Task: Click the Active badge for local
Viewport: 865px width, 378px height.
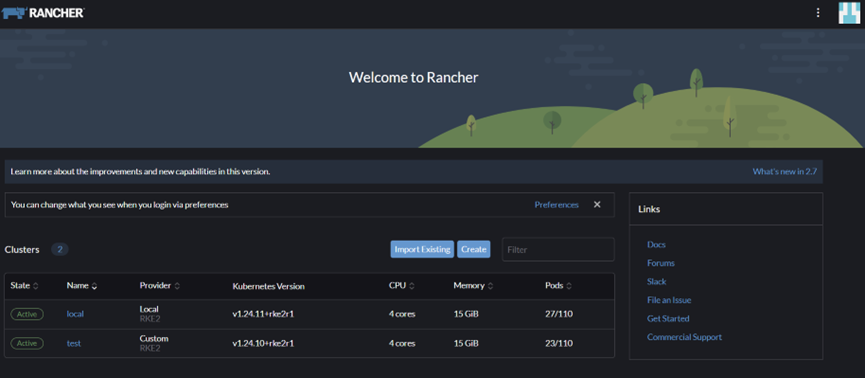Action: click(x=27, y=314)
